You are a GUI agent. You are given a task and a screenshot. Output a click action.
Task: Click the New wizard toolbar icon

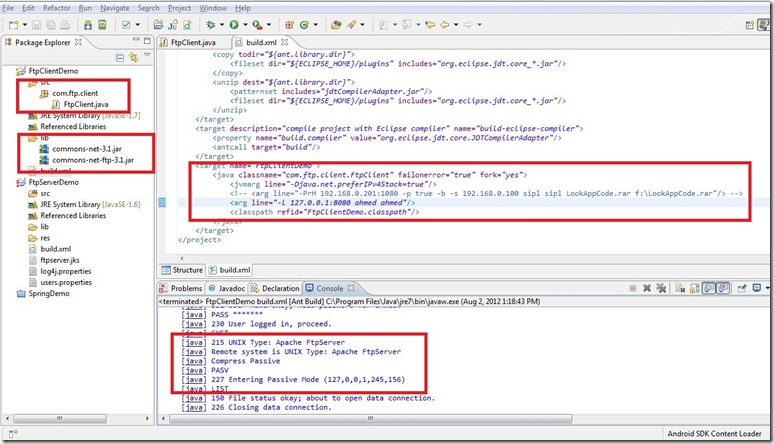pyautogui.click(x=13, y=25)
